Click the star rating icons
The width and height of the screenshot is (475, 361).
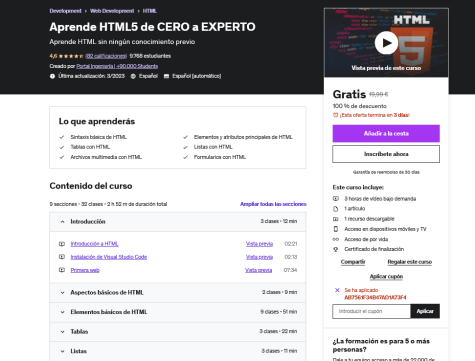coord(71,56)
